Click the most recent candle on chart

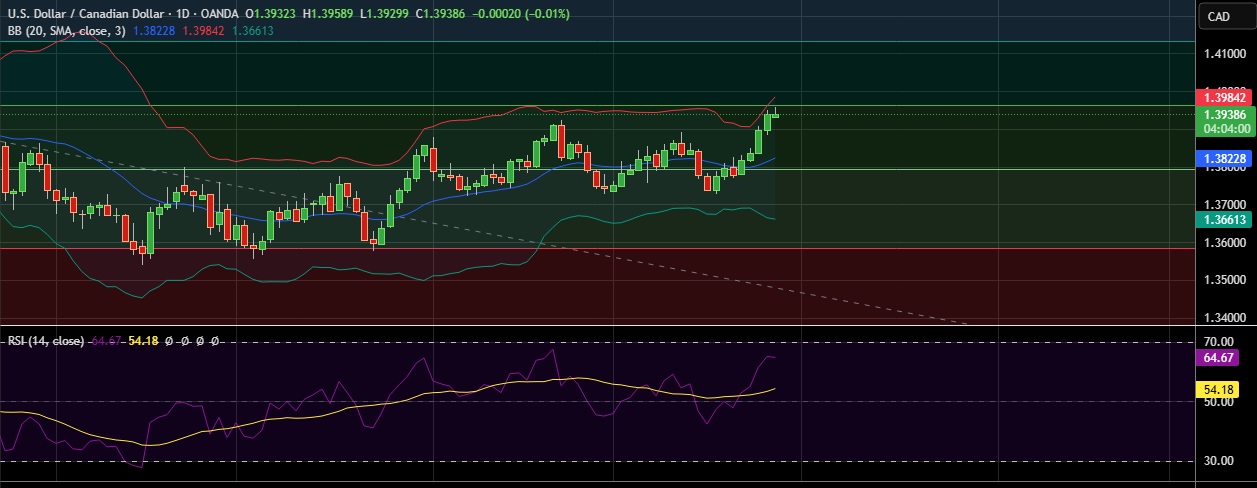point(775,115)
